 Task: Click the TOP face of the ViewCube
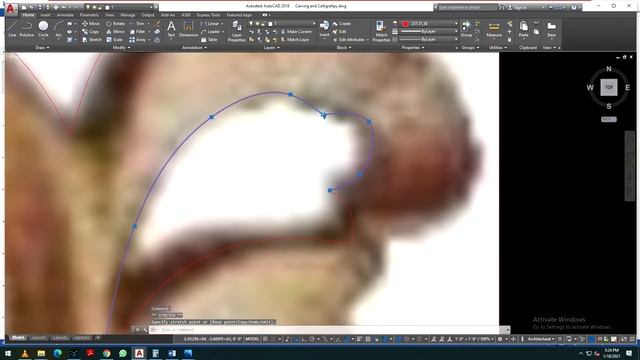[609, 87]
